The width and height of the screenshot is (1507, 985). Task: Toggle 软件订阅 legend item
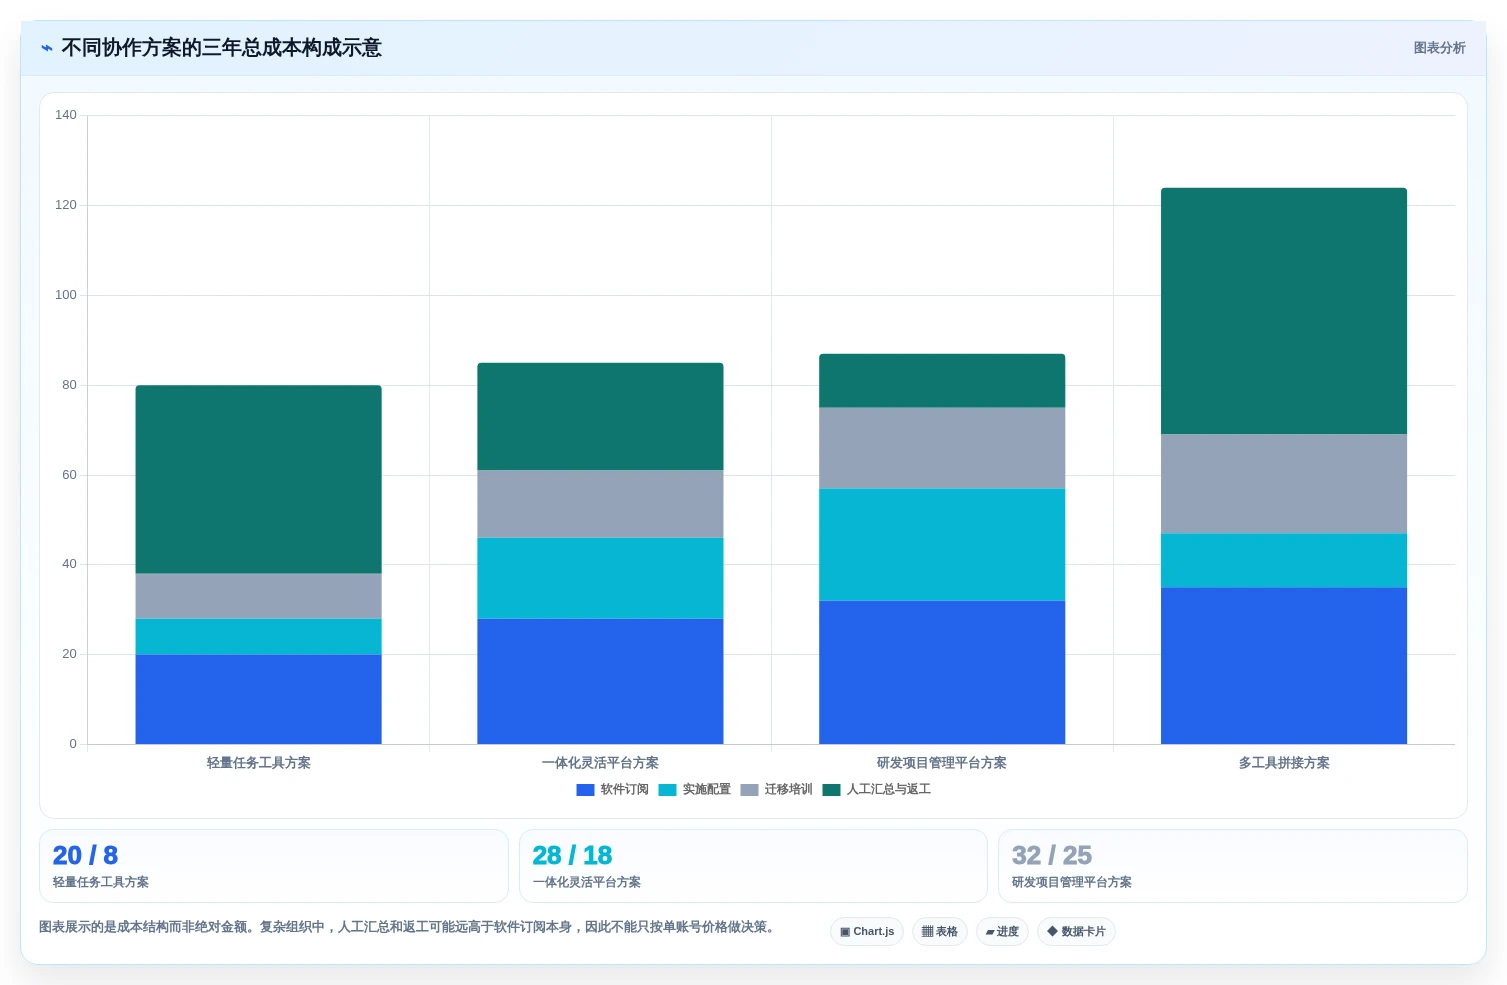coord(613,789)
